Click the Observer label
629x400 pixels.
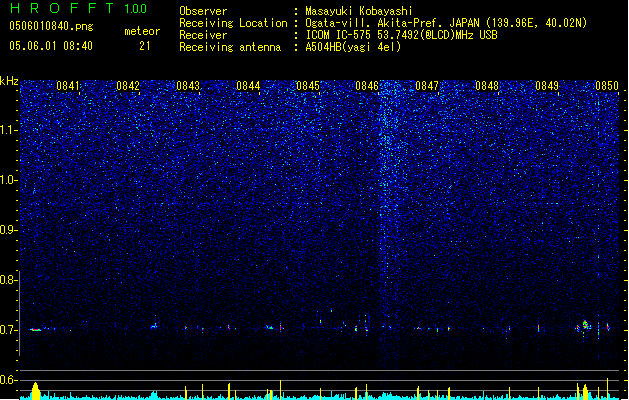[203, 11]
